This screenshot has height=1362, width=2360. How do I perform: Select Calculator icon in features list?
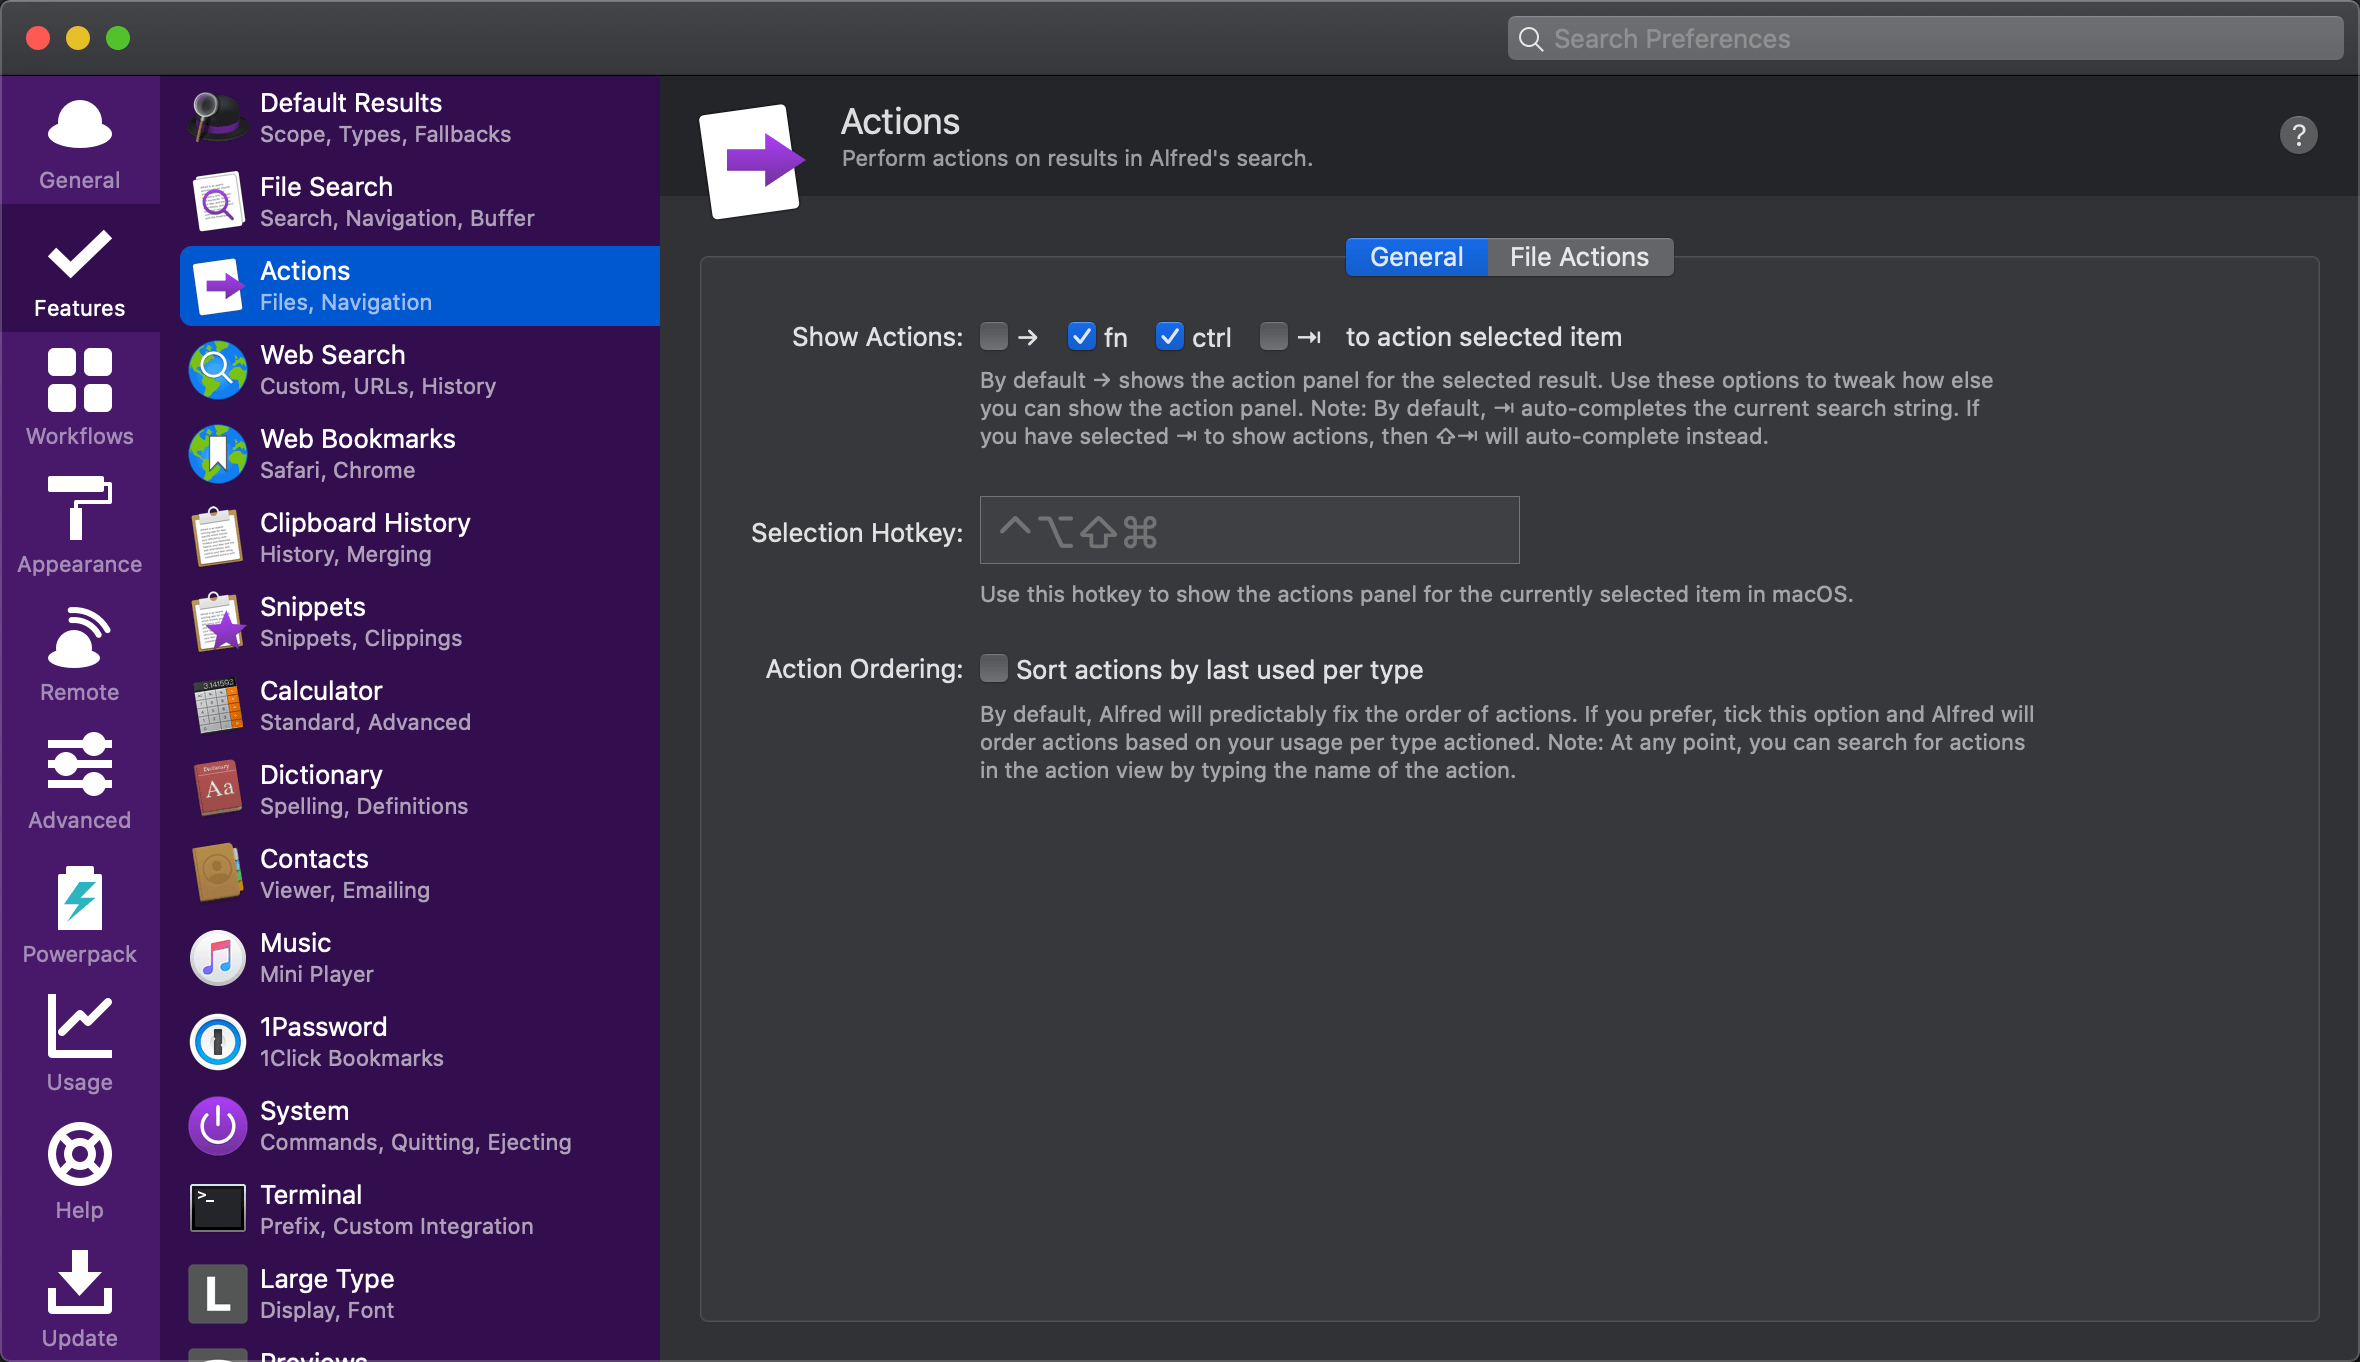click(x=218, y=706)
